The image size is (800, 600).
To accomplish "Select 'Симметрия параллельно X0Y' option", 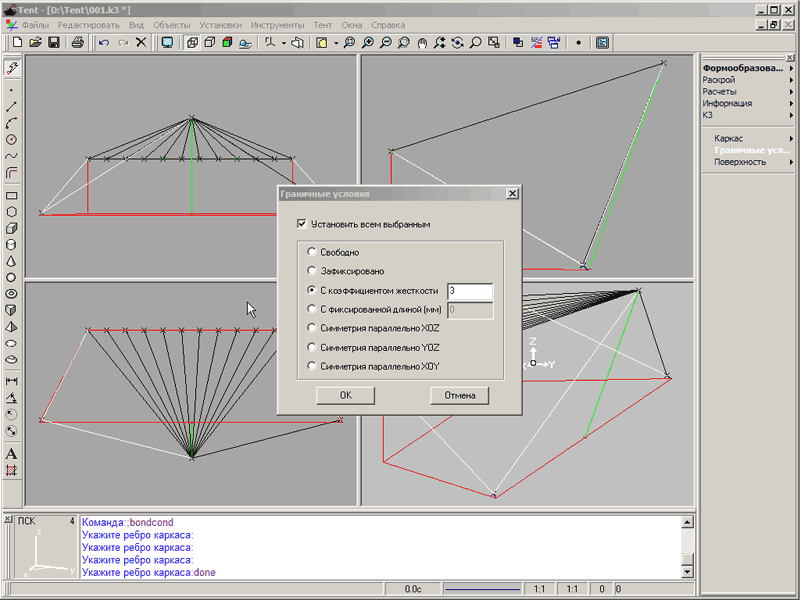I will (311, 366).
